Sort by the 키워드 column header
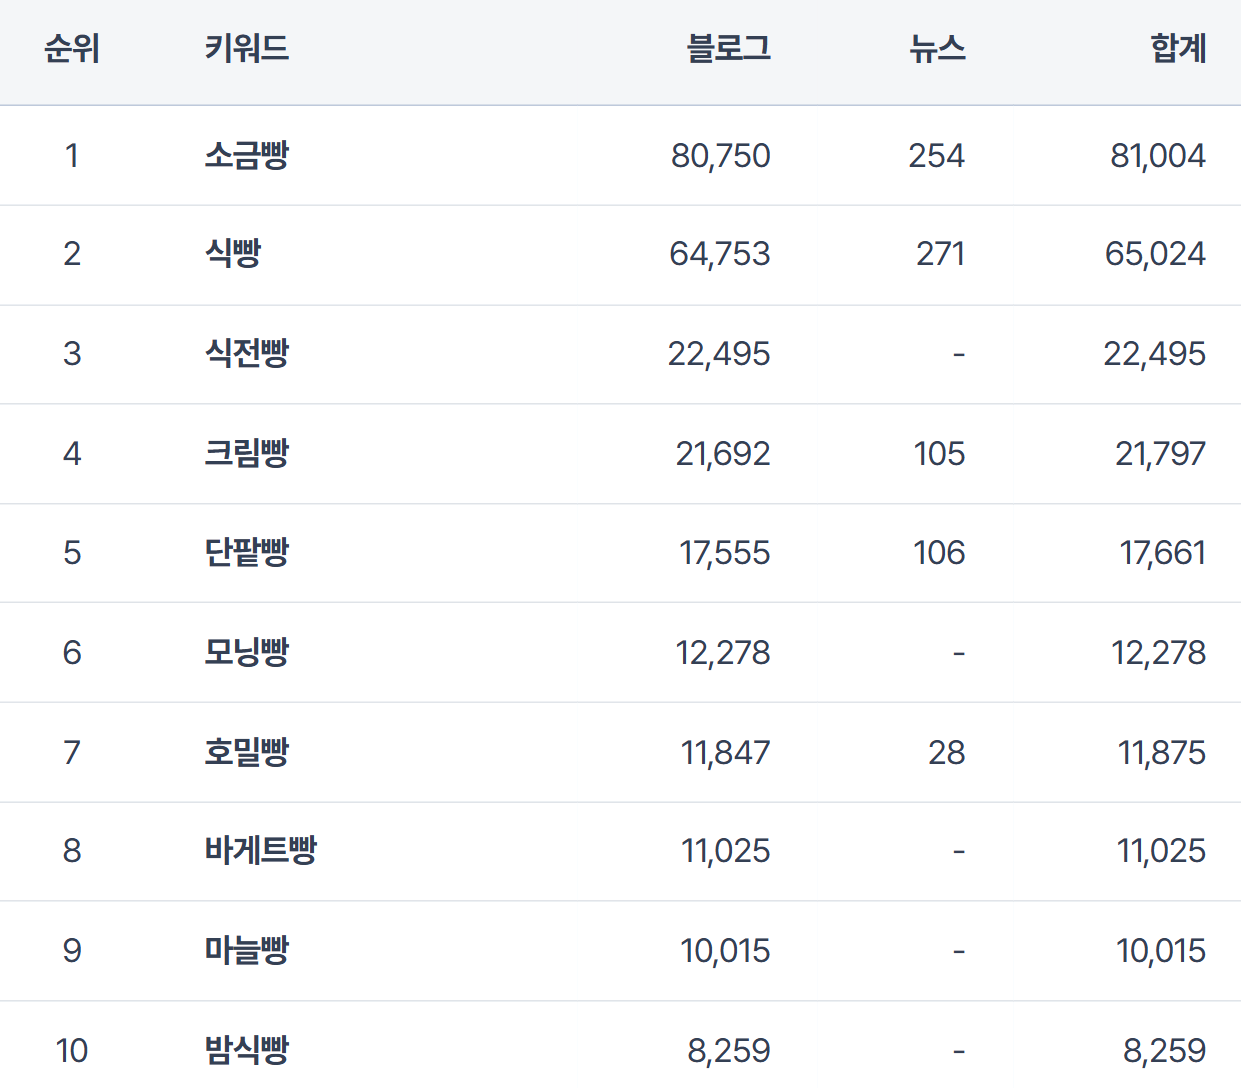Viewport: 1241px width, 1088px height. click(246, 48)
